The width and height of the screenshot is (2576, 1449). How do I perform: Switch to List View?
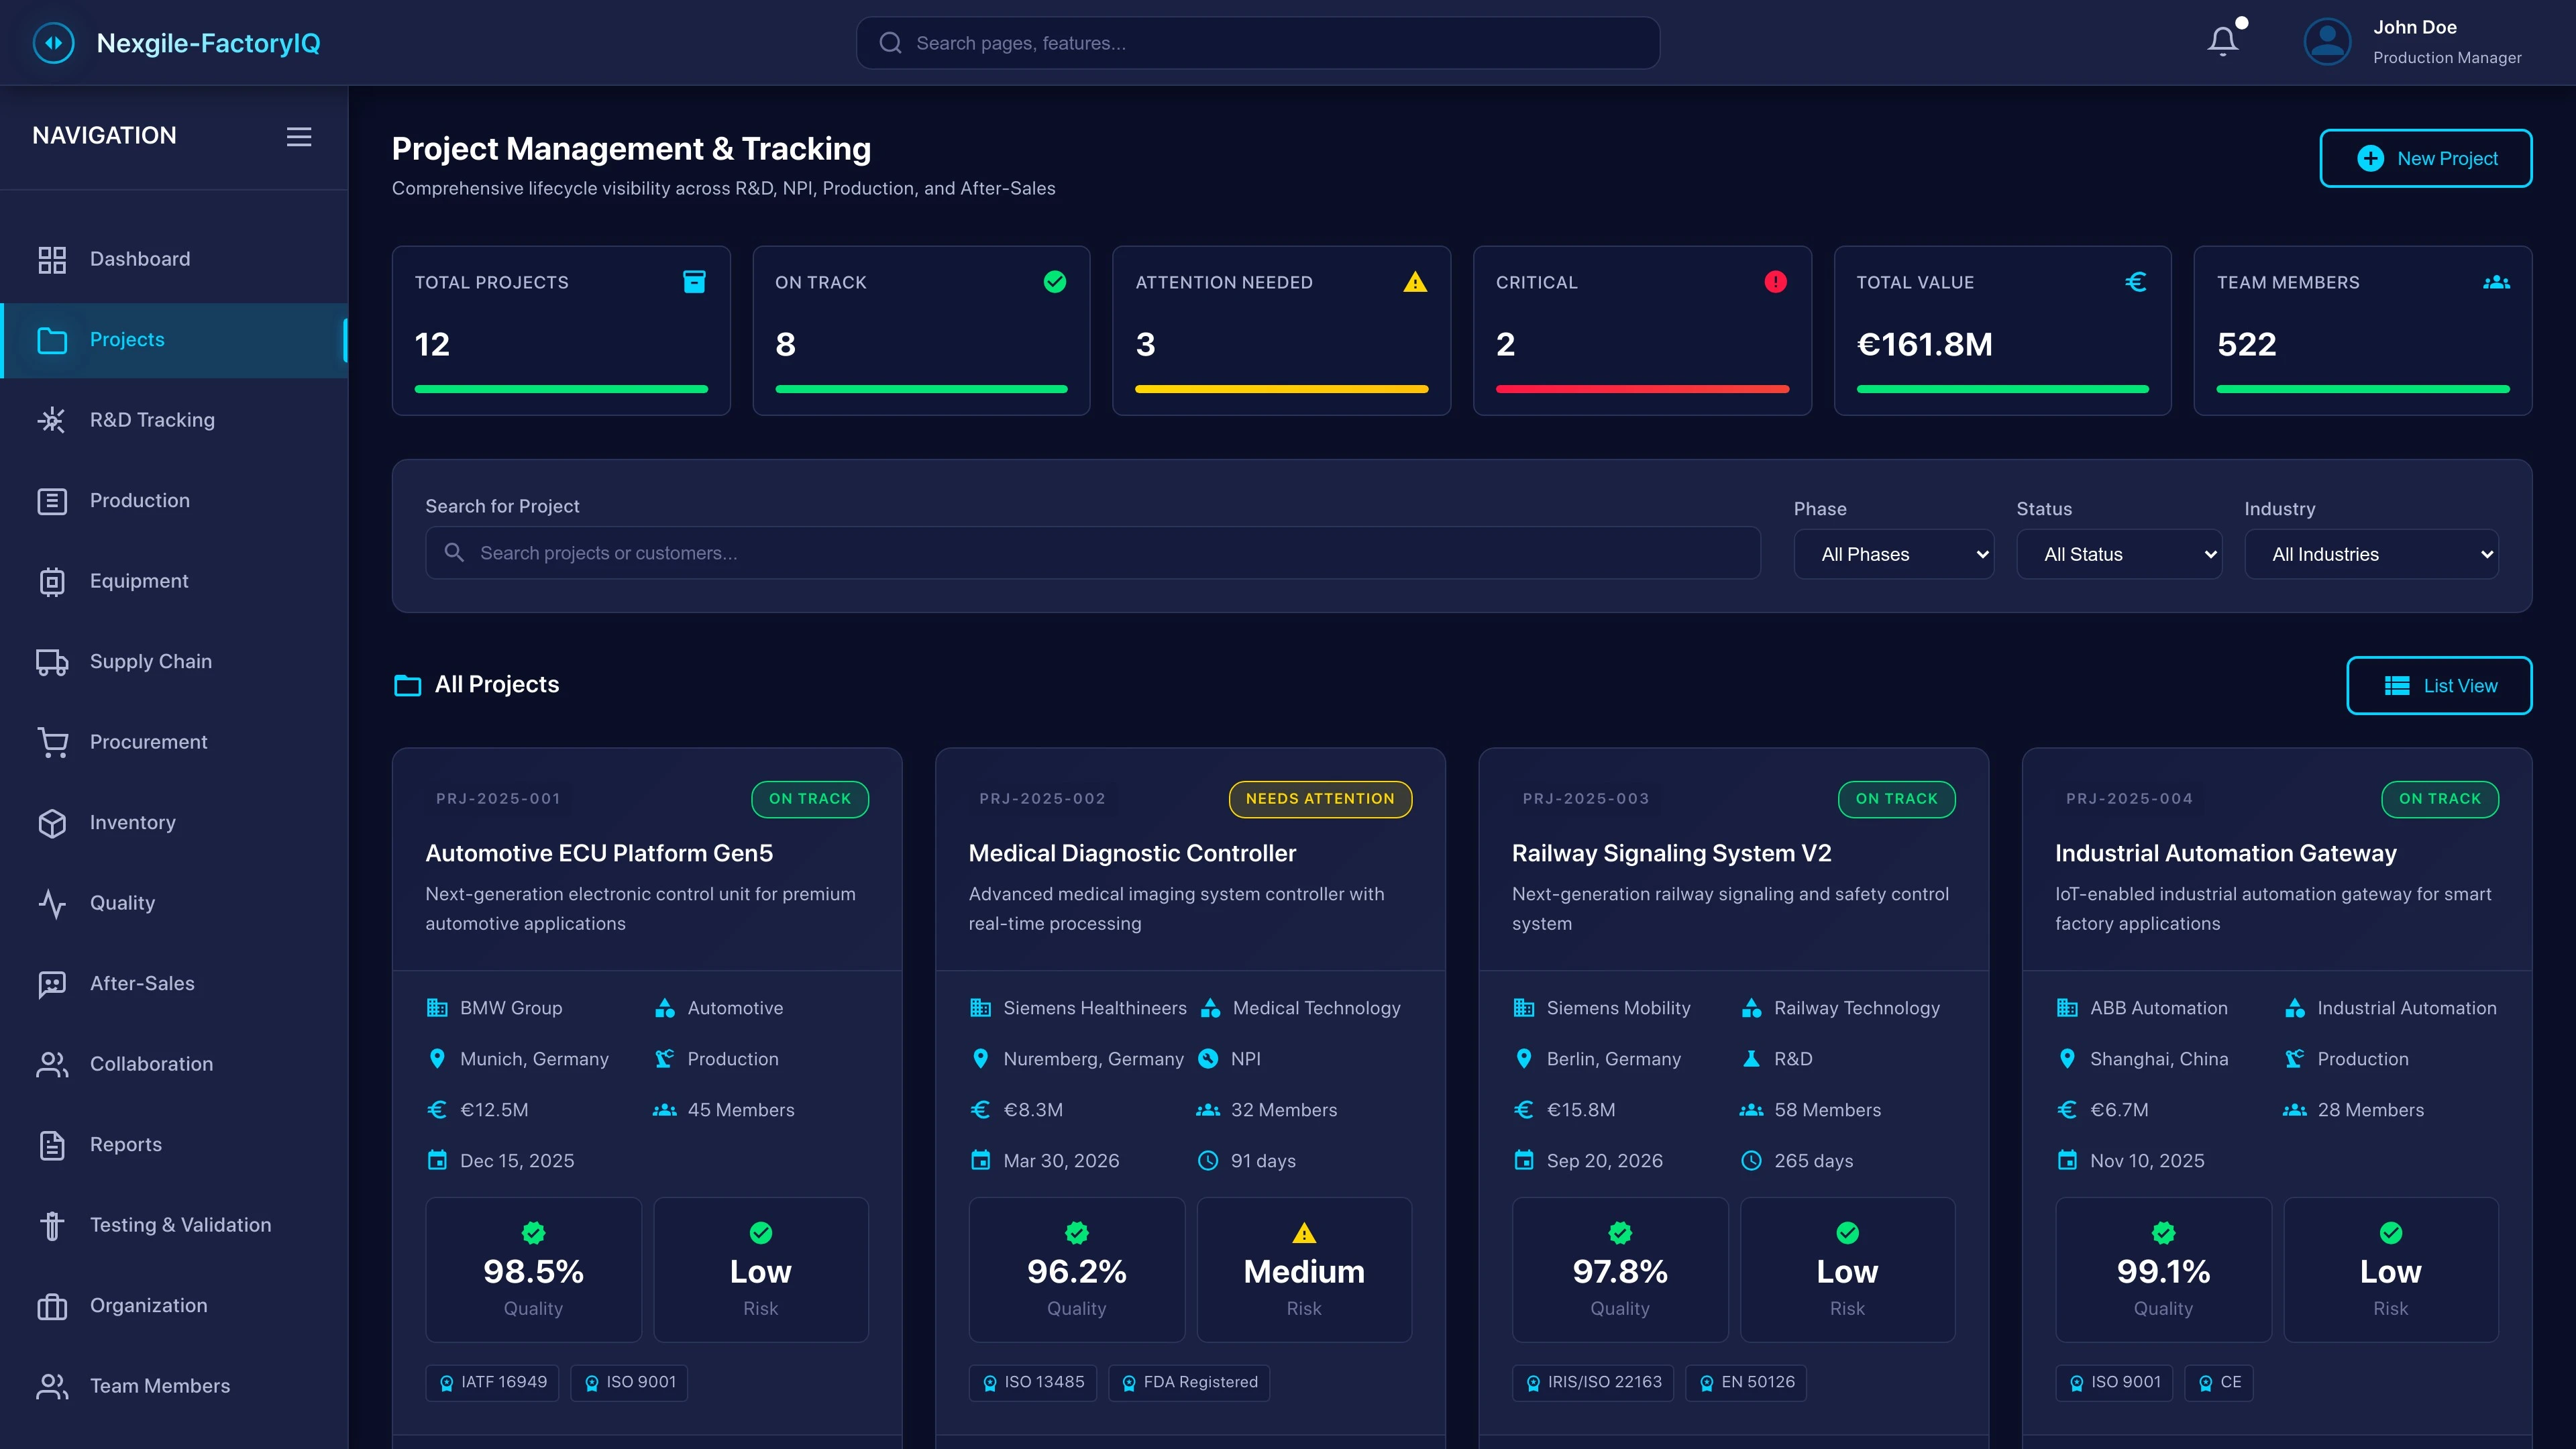(2439, 686)
